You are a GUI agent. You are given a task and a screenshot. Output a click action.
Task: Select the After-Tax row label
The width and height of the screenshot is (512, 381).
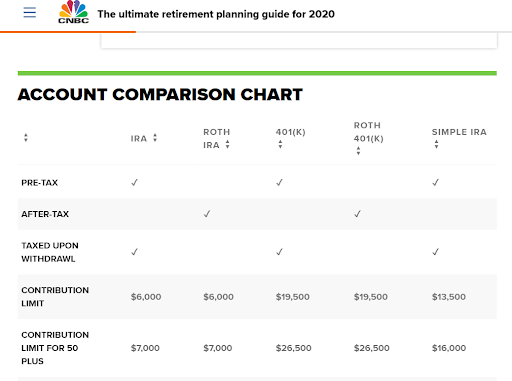pyautogui.click(x=45, y=214)
